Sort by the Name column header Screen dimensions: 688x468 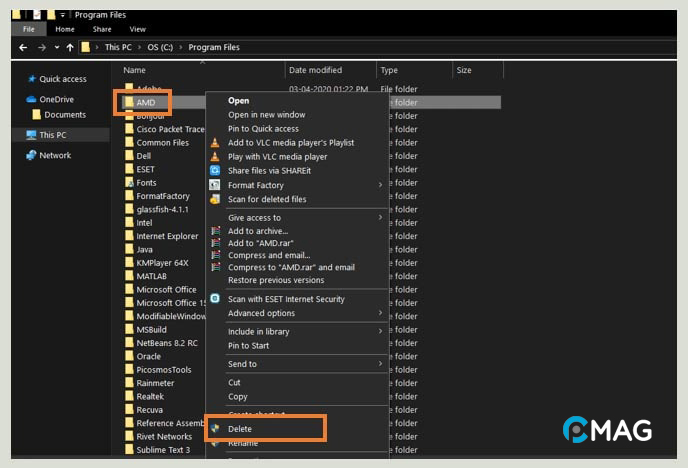[x=134, y=70]
